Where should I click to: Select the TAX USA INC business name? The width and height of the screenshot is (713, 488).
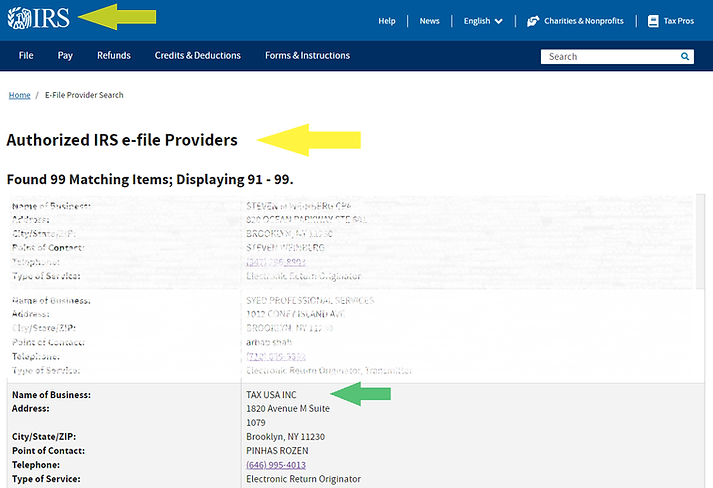coord(271,395)
